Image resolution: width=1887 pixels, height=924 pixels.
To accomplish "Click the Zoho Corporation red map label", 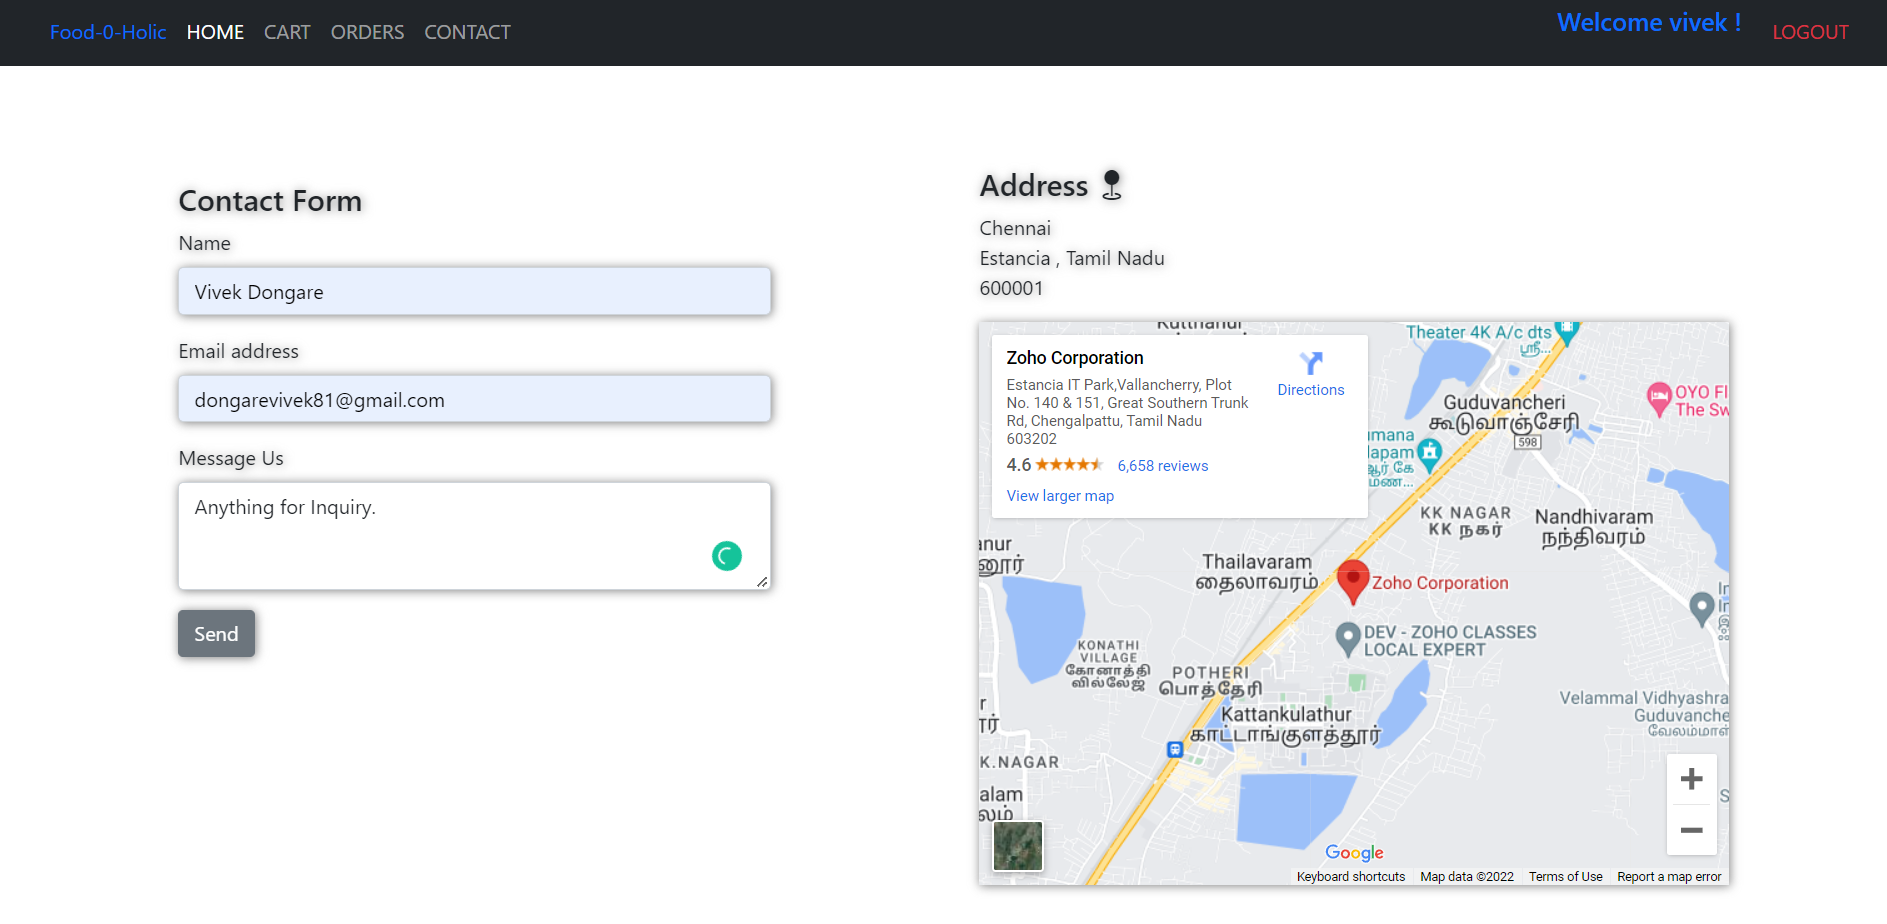I will [x=1440, y=583].
